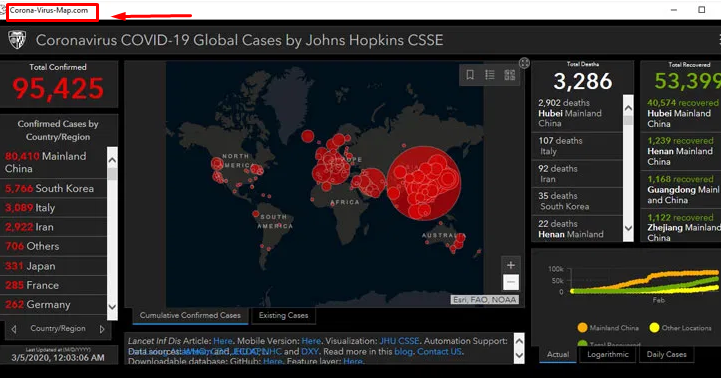Maximize the Corona-Virus-Map.com window
Screen dimensions: 721x378
point(702,10)
